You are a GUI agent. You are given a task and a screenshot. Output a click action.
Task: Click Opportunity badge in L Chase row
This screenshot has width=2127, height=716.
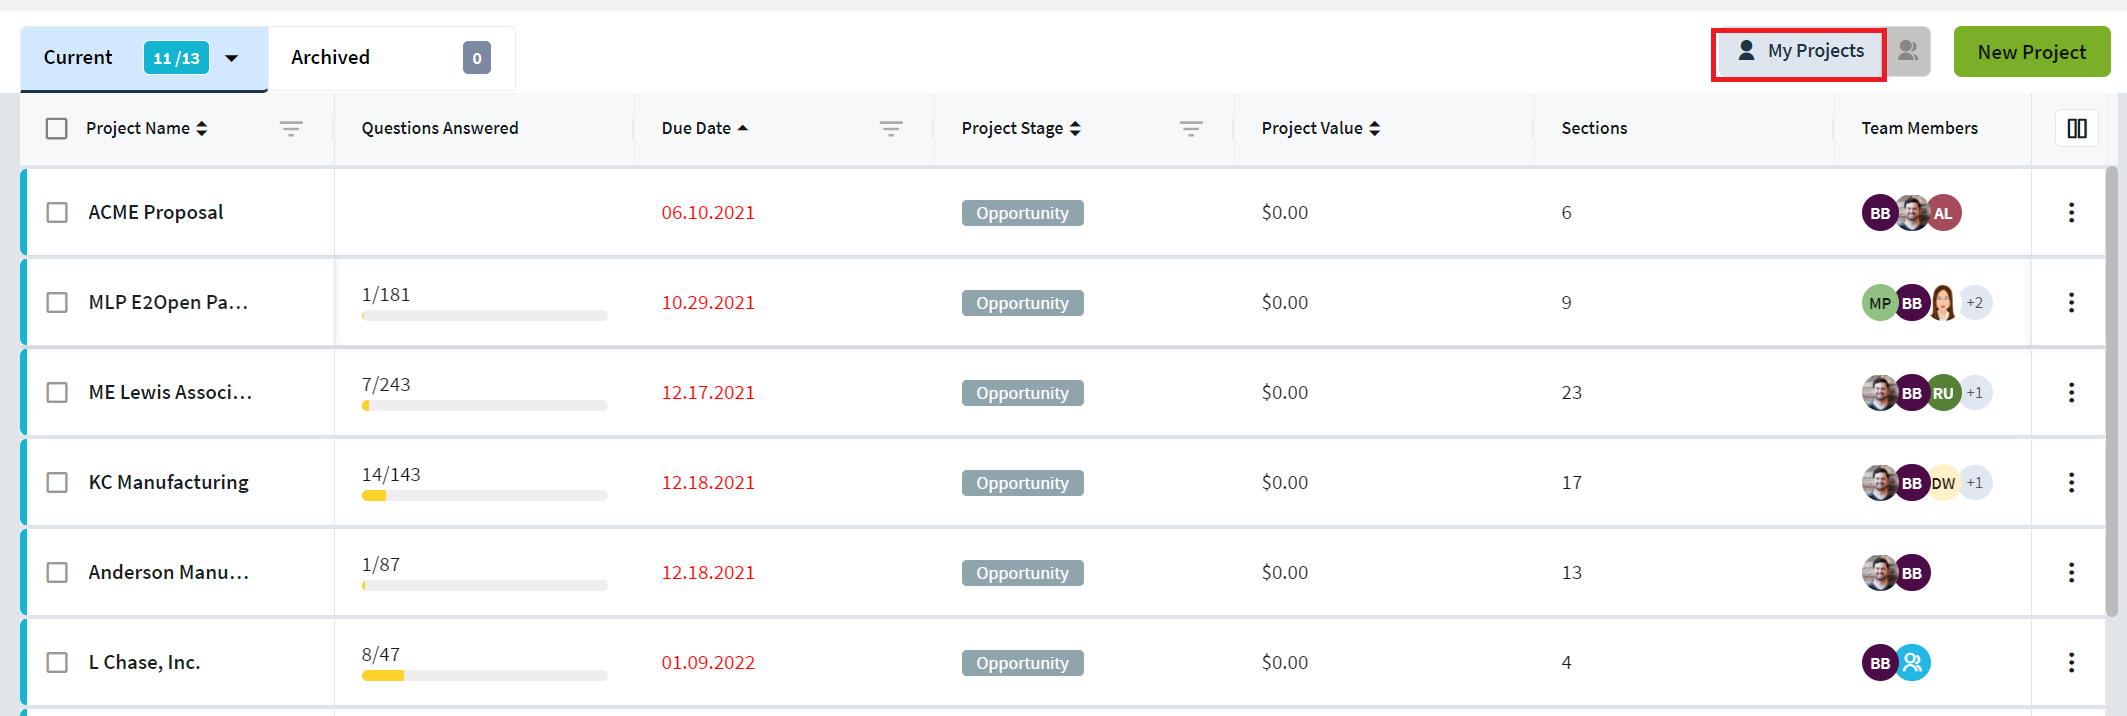tap(1023, 663)
